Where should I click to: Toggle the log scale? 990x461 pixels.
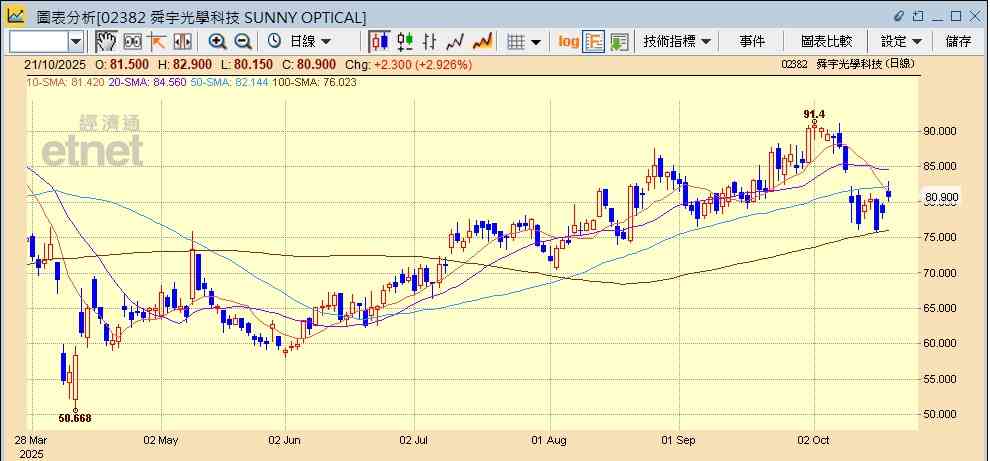pos(568,41)
